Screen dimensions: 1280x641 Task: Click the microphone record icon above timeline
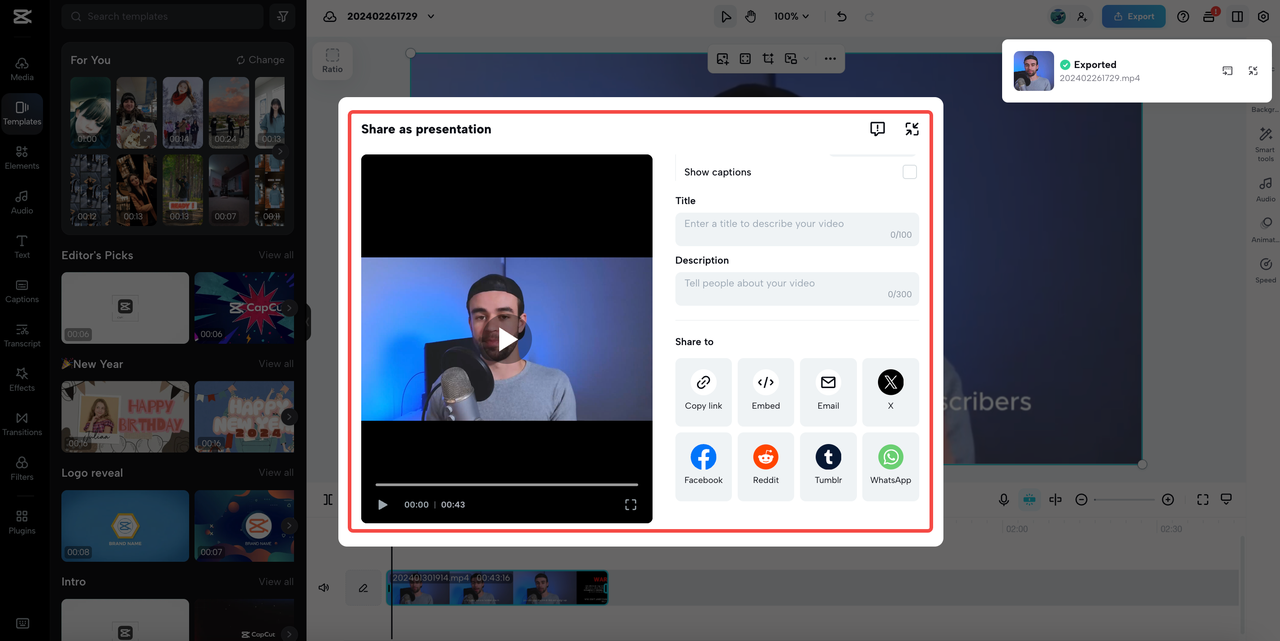point(1003,499)
